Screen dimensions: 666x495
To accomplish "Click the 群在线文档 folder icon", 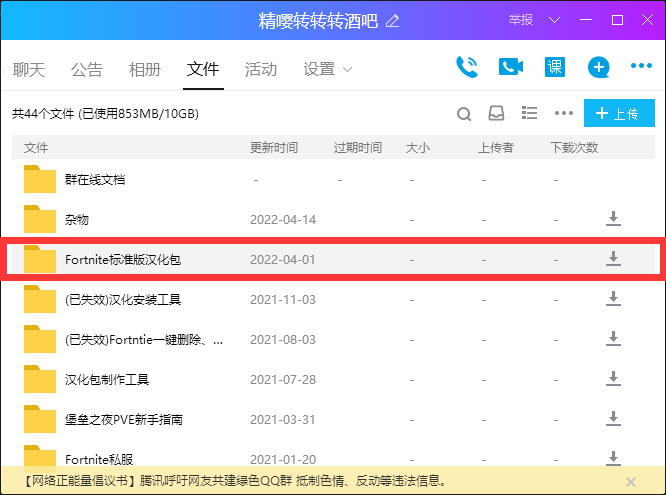I will coord(40,179).
